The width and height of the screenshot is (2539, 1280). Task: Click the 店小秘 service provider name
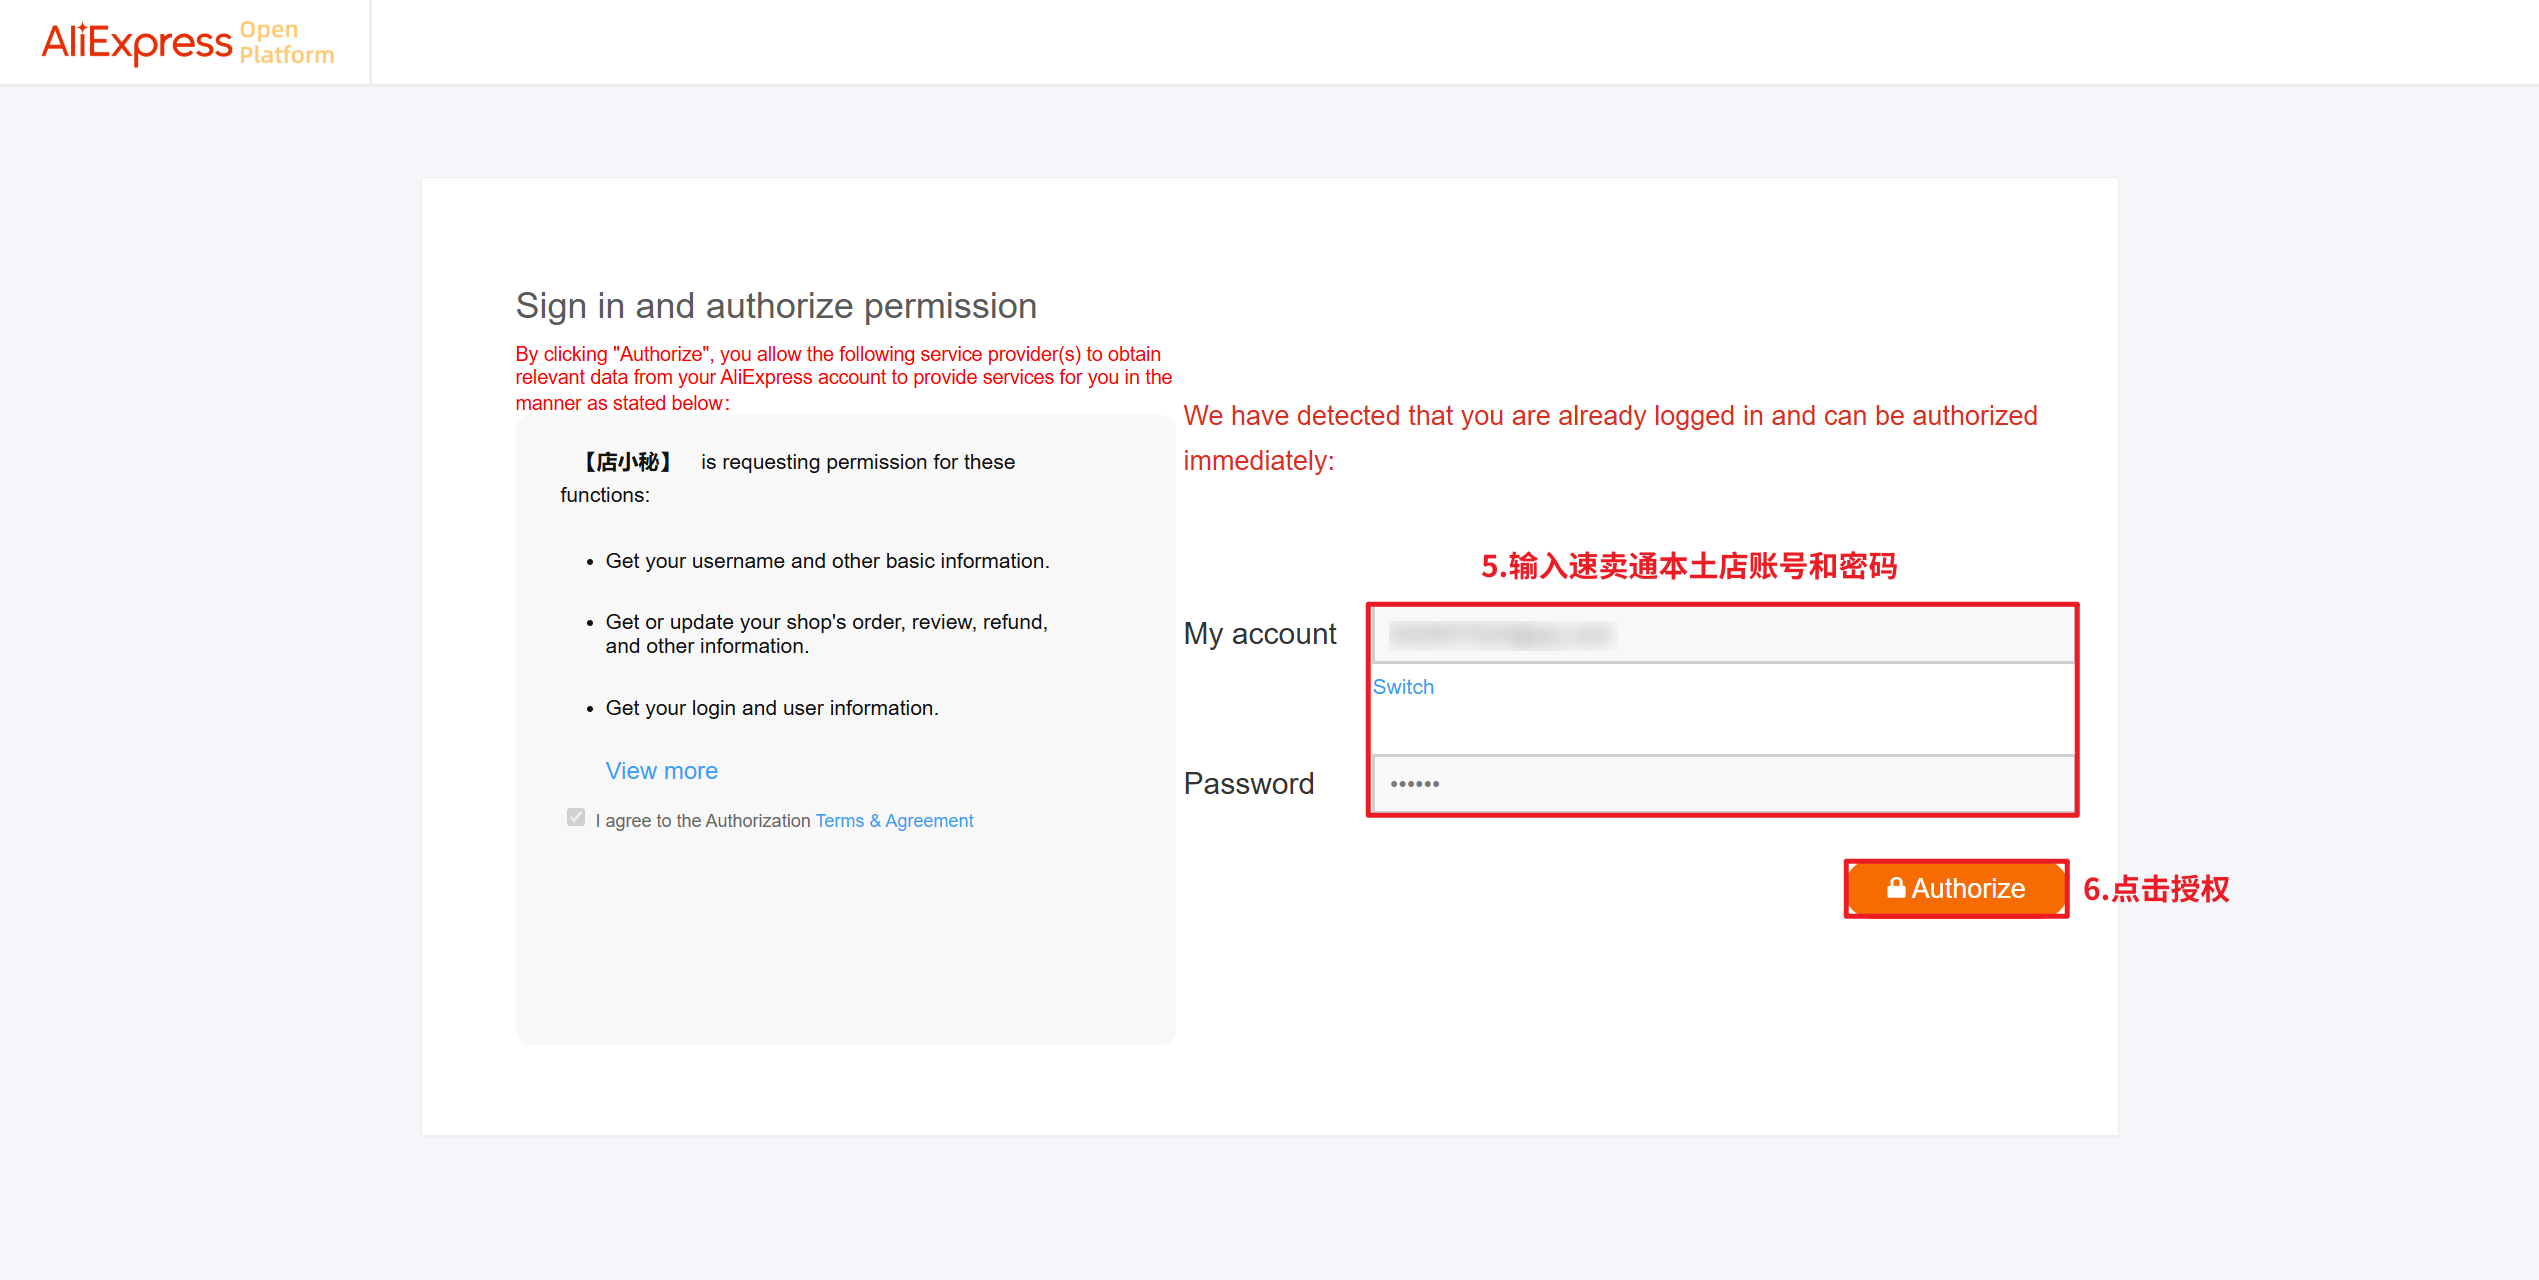(627, 462)
